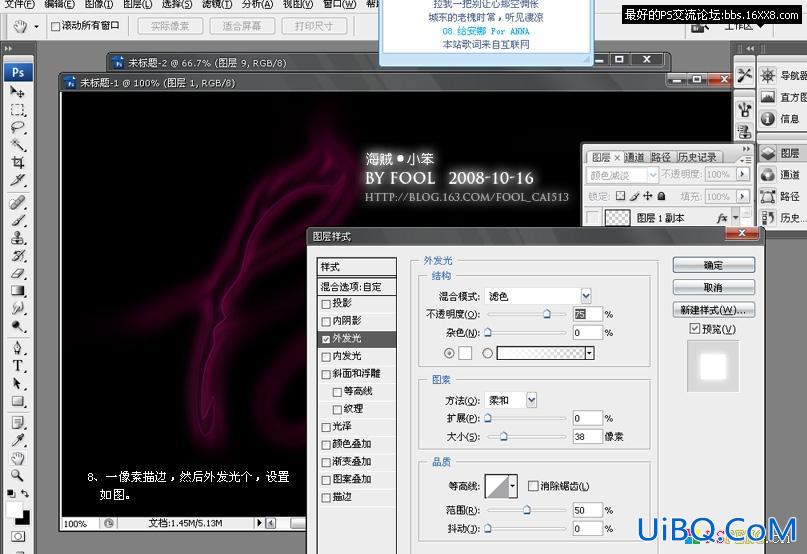Select the Rectangular Marquee tool
This screenshot has width=807, height=554.
[x=17, y=110]
